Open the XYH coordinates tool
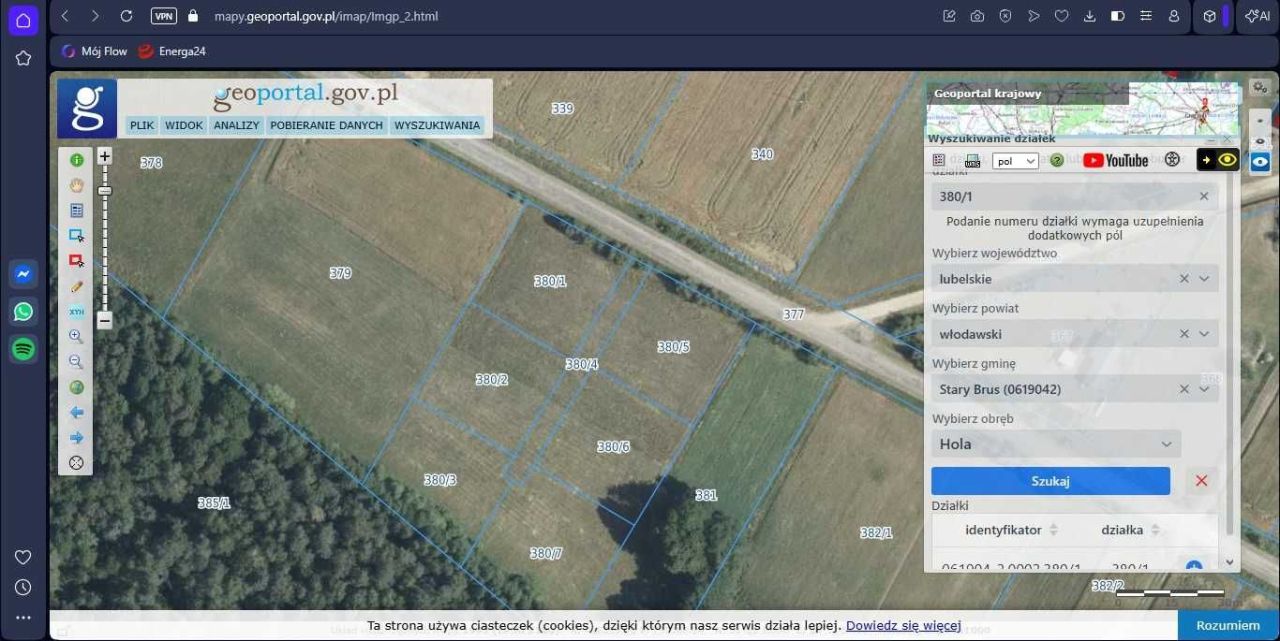 [x=76, y=312]
